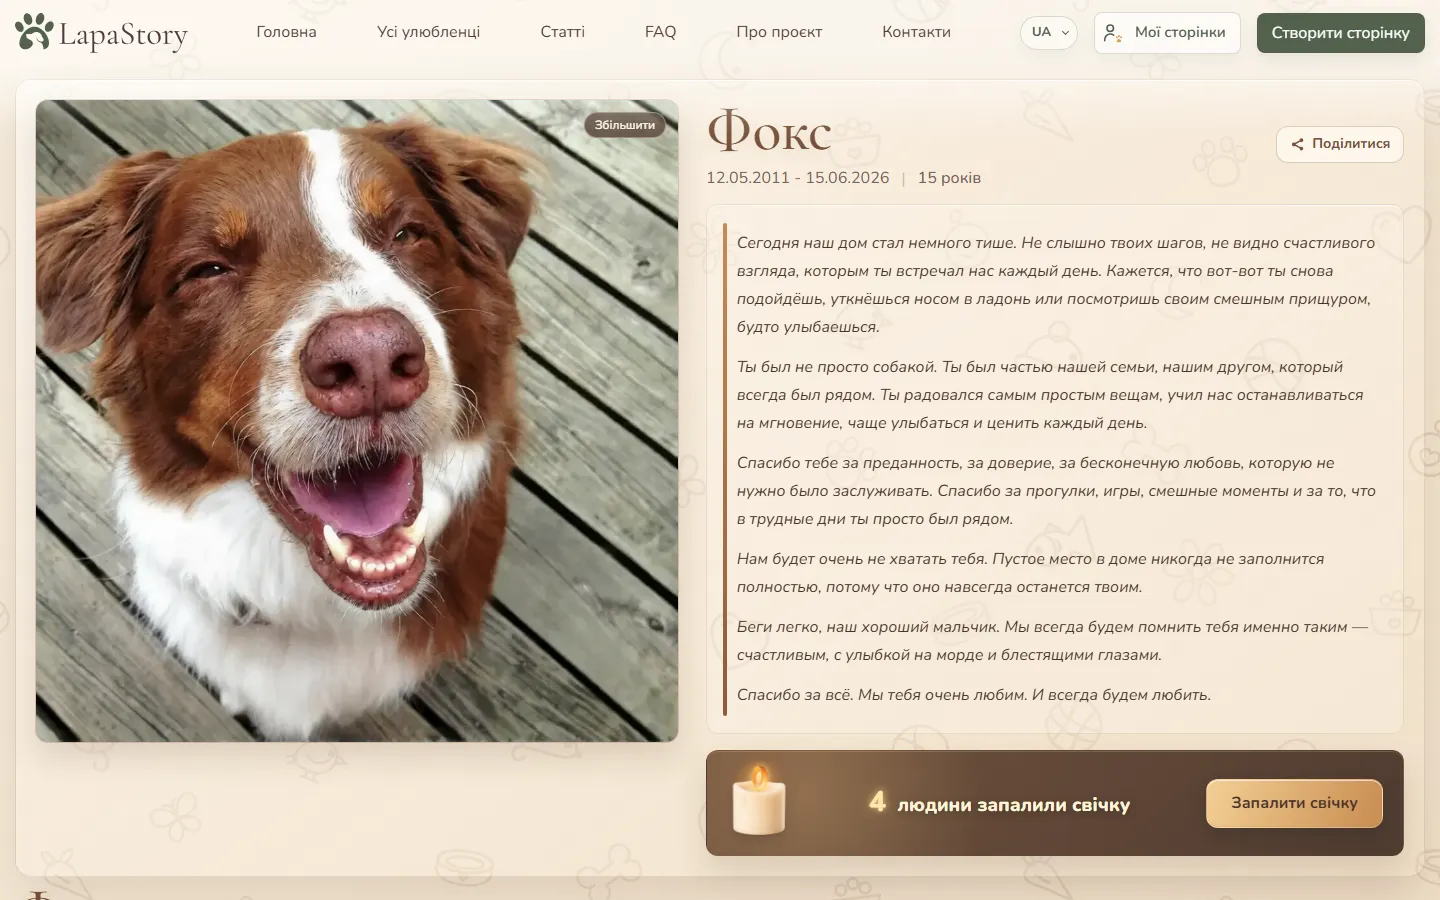Open the UA language dropdown
1440x900 pixels.
click(x=1049, y=32)
